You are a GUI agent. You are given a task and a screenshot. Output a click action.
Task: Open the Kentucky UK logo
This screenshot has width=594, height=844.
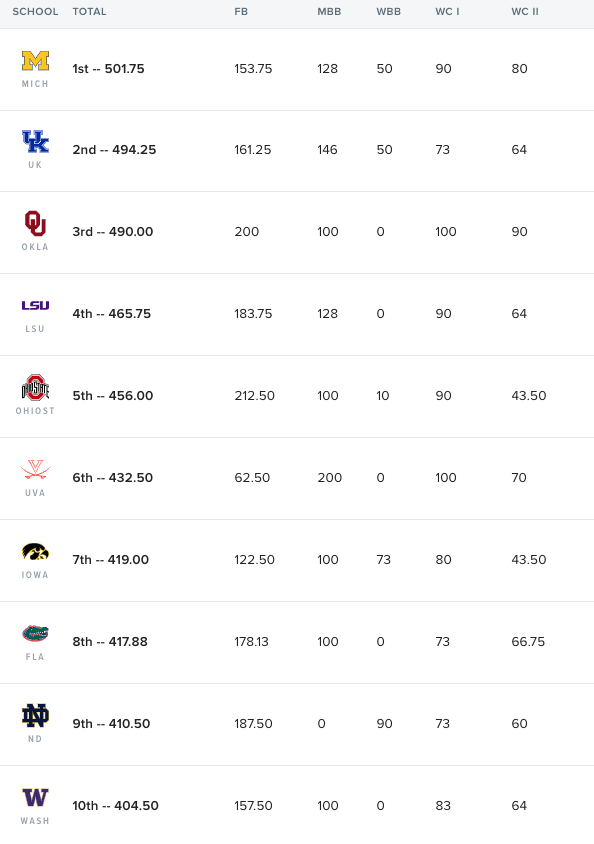(35, 142)
